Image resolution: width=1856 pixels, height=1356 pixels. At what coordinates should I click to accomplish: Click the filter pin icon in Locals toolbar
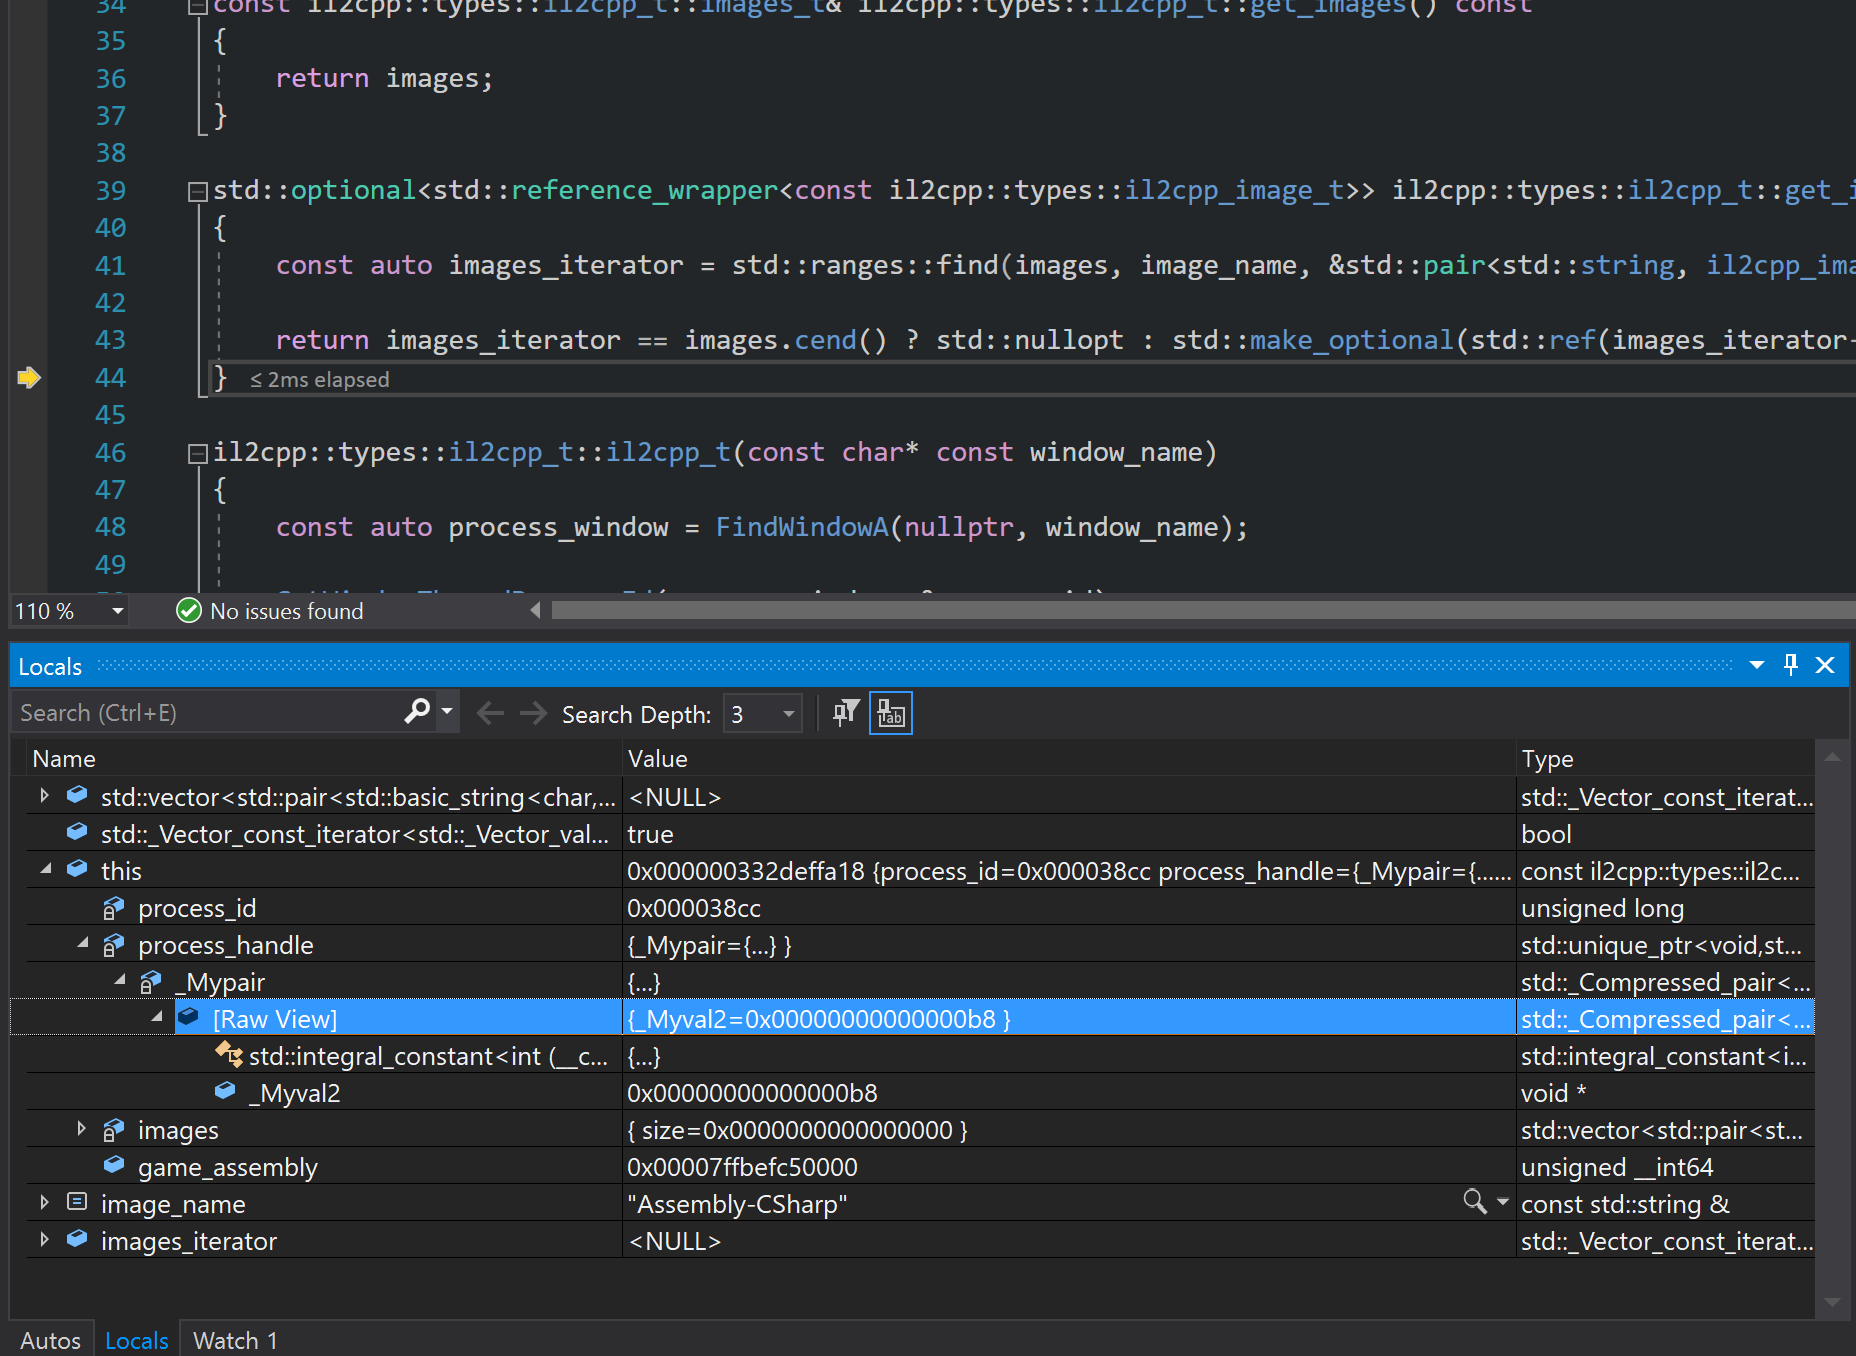(846, 713)
